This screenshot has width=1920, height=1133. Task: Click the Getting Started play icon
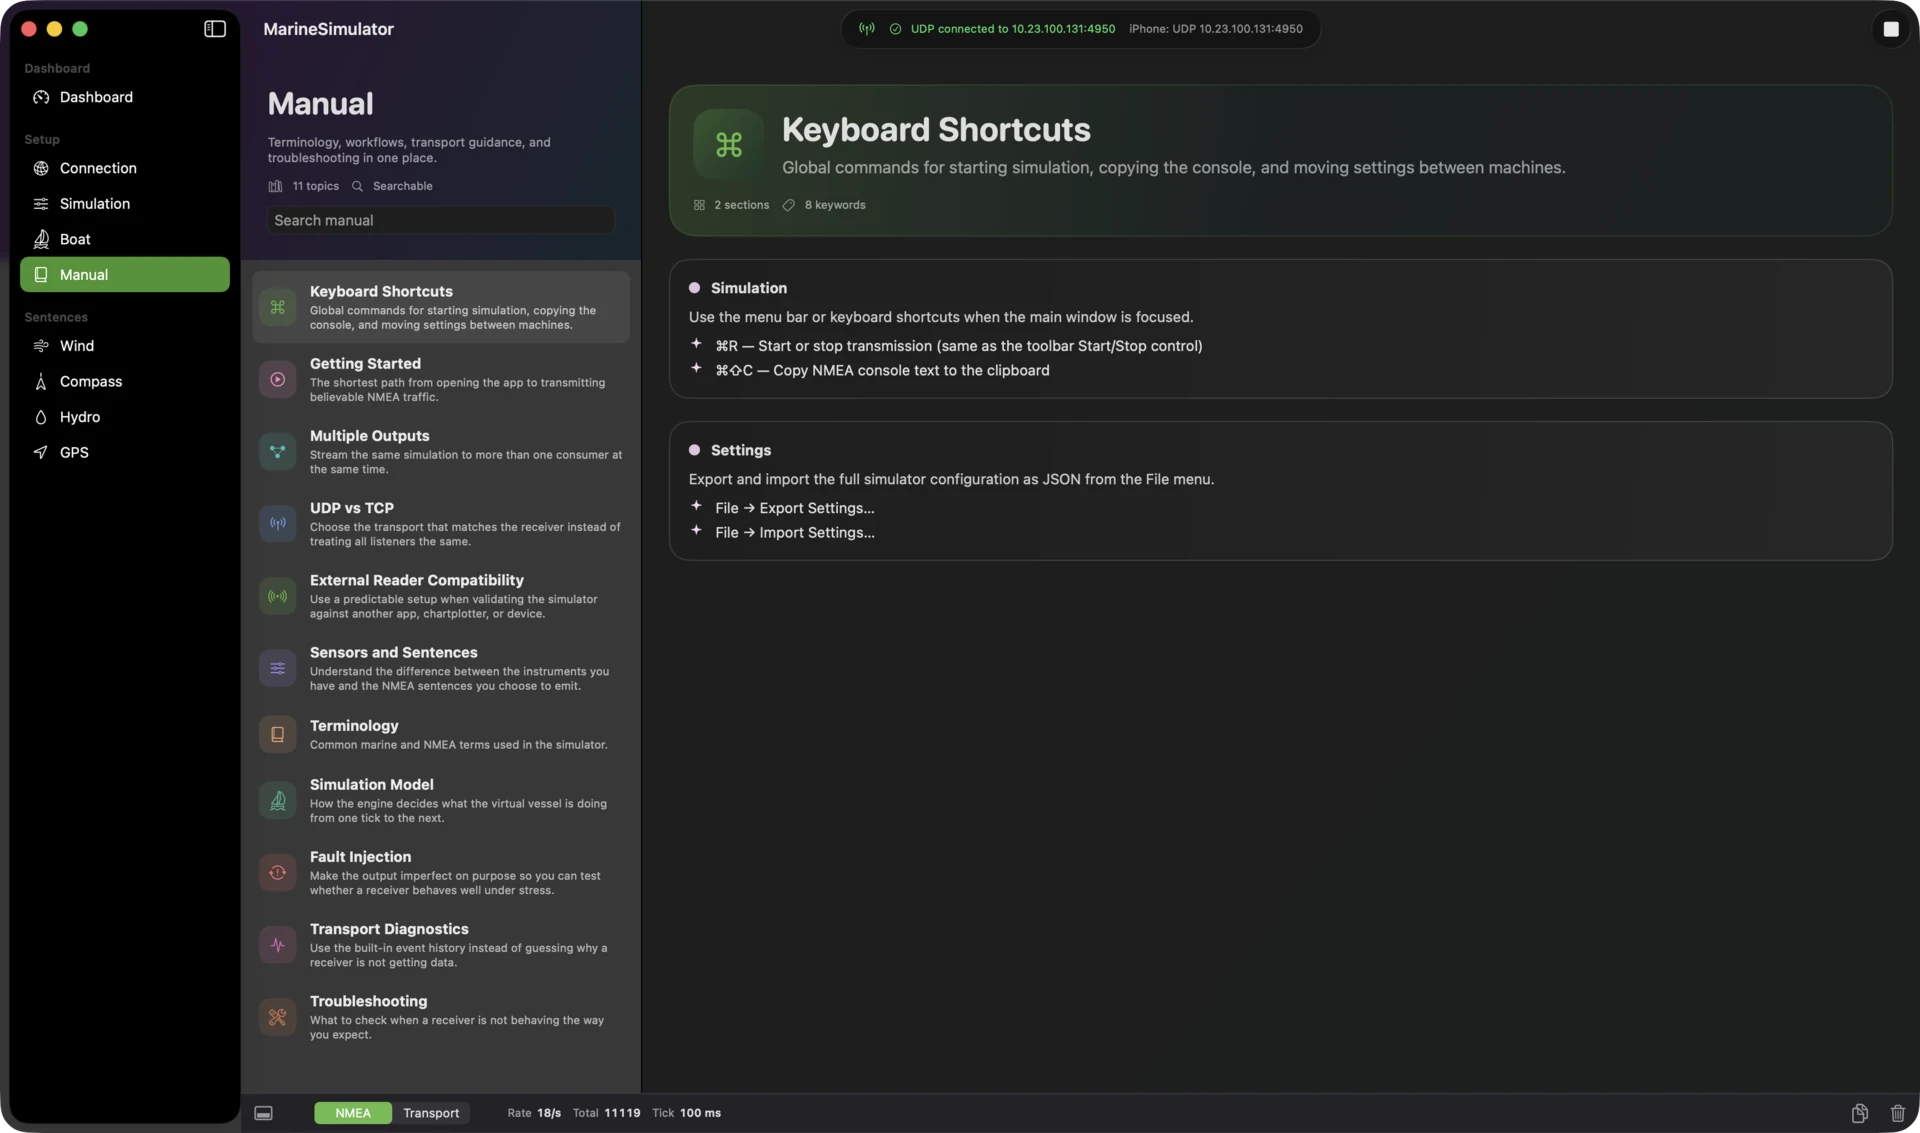coord(278,380)
